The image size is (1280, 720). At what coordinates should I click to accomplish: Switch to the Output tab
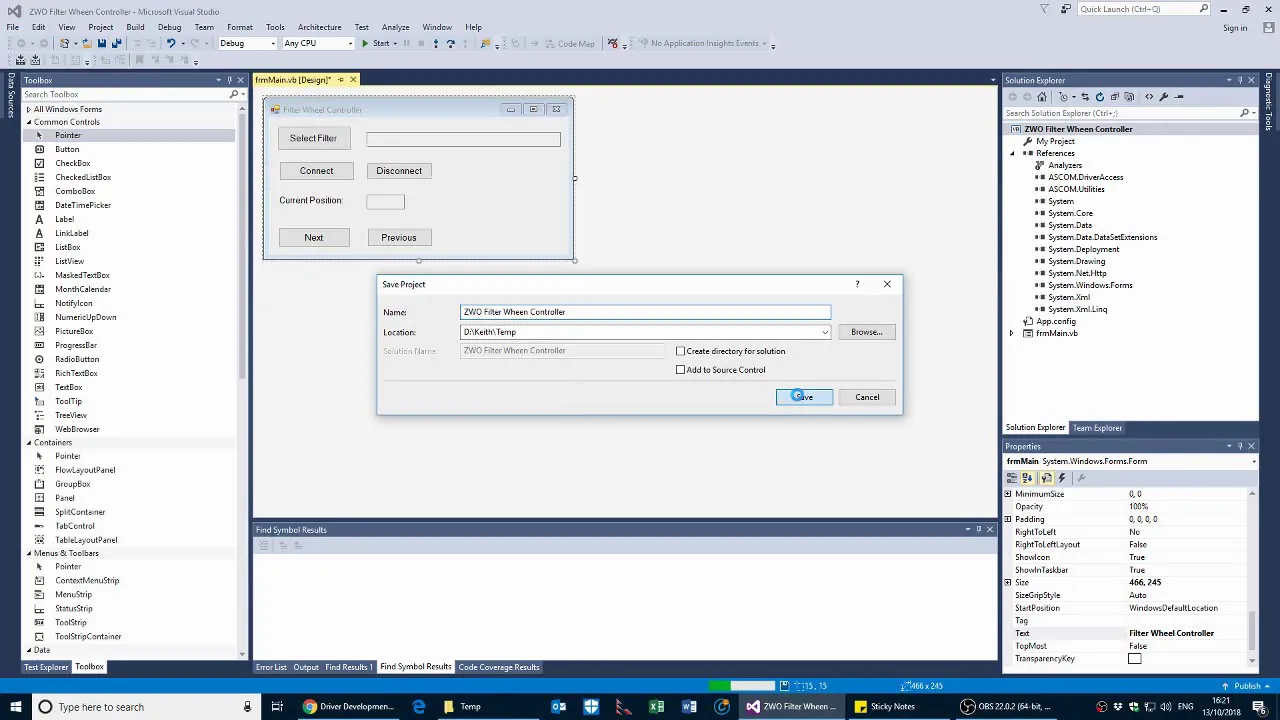[x=306, y=667]
